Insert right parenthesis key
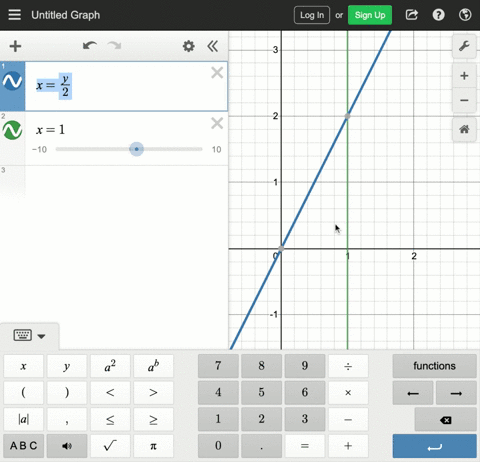The image size is (480, 462). pyautogui.click(x=67, y=393)
